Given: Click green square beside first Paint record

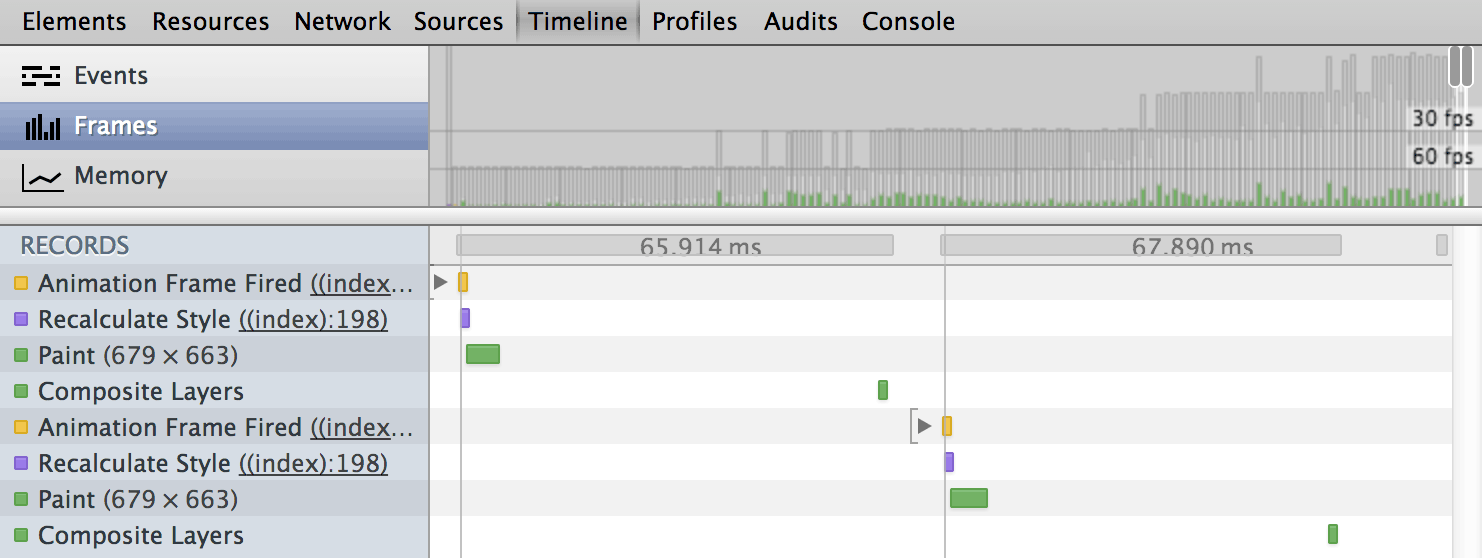Looking at the screenshot, I should point(21,356).
